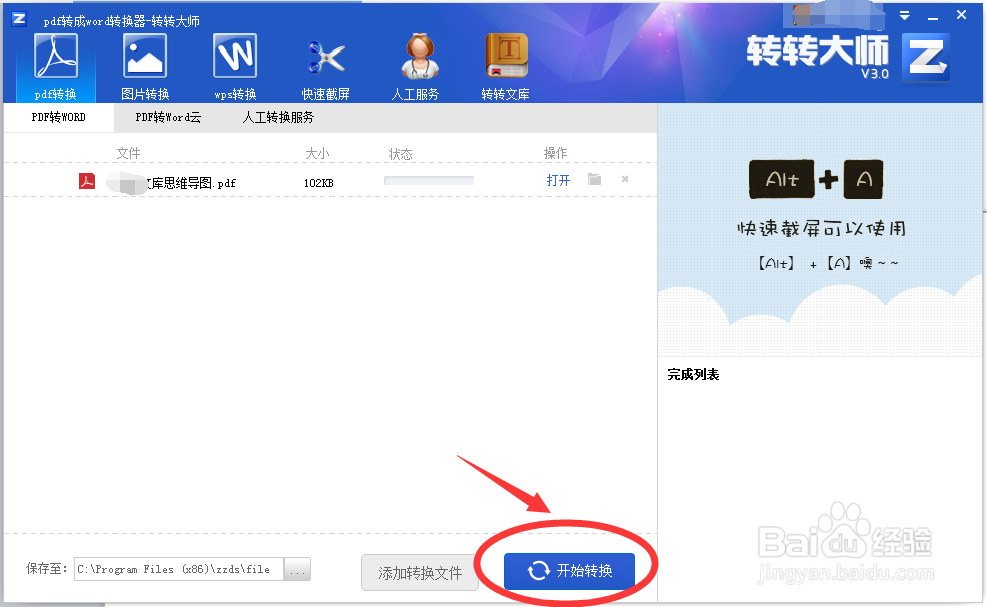Viewport: 987px width, 607px height.
Task: Minimize the 转转大师 window
Action: coord(933,18)
